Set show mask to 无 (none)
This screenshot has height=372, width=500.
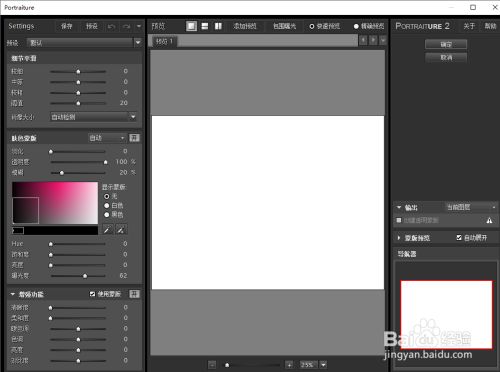pos(107,196)
